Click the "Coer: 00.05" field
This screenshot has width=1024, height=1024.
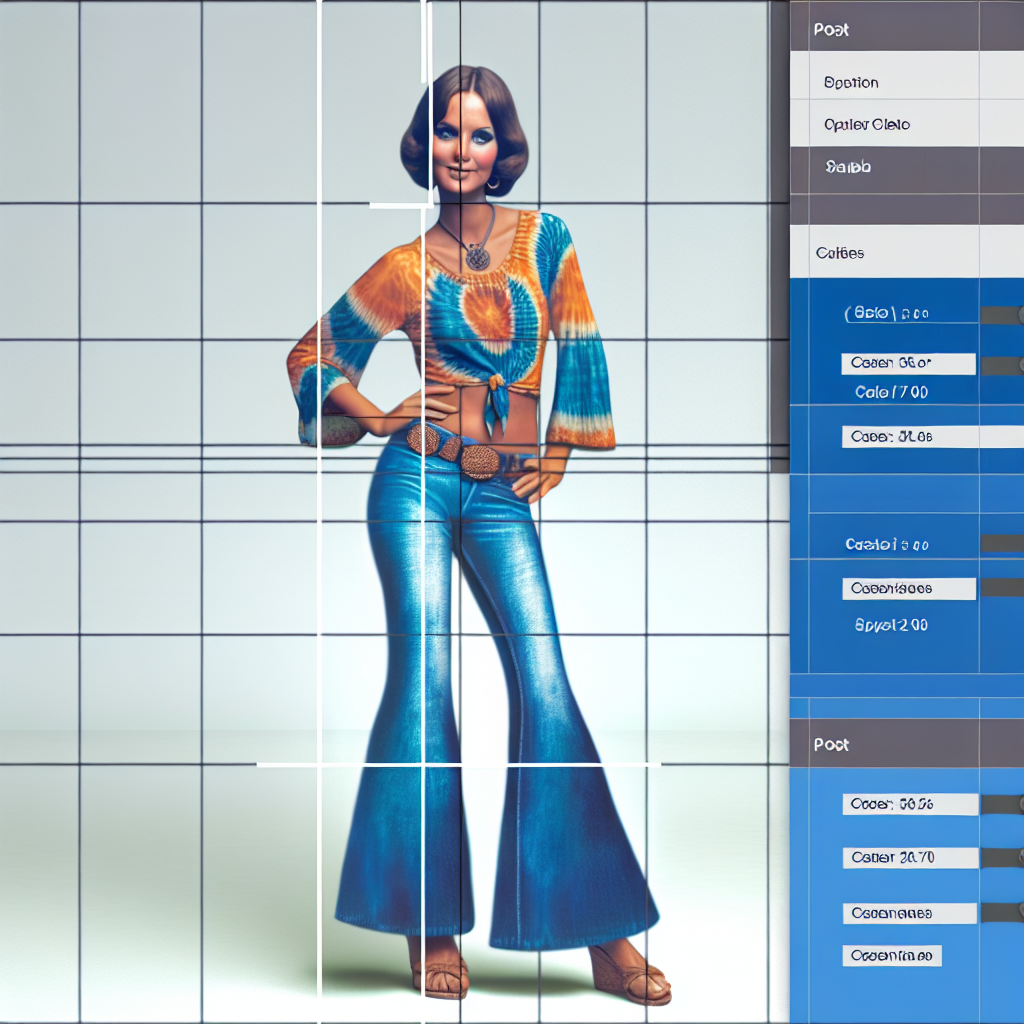[909, 804]
